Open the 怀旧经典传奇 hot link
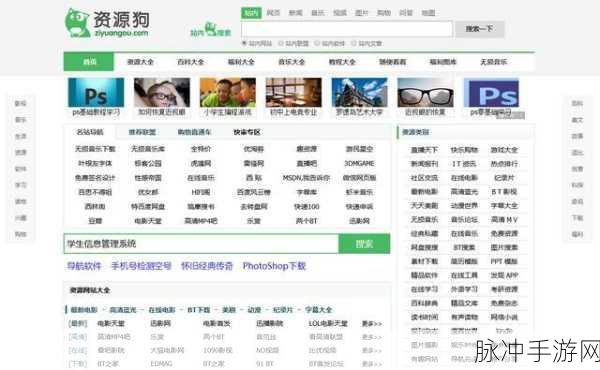Screen dimensions: 600x370 207,266
